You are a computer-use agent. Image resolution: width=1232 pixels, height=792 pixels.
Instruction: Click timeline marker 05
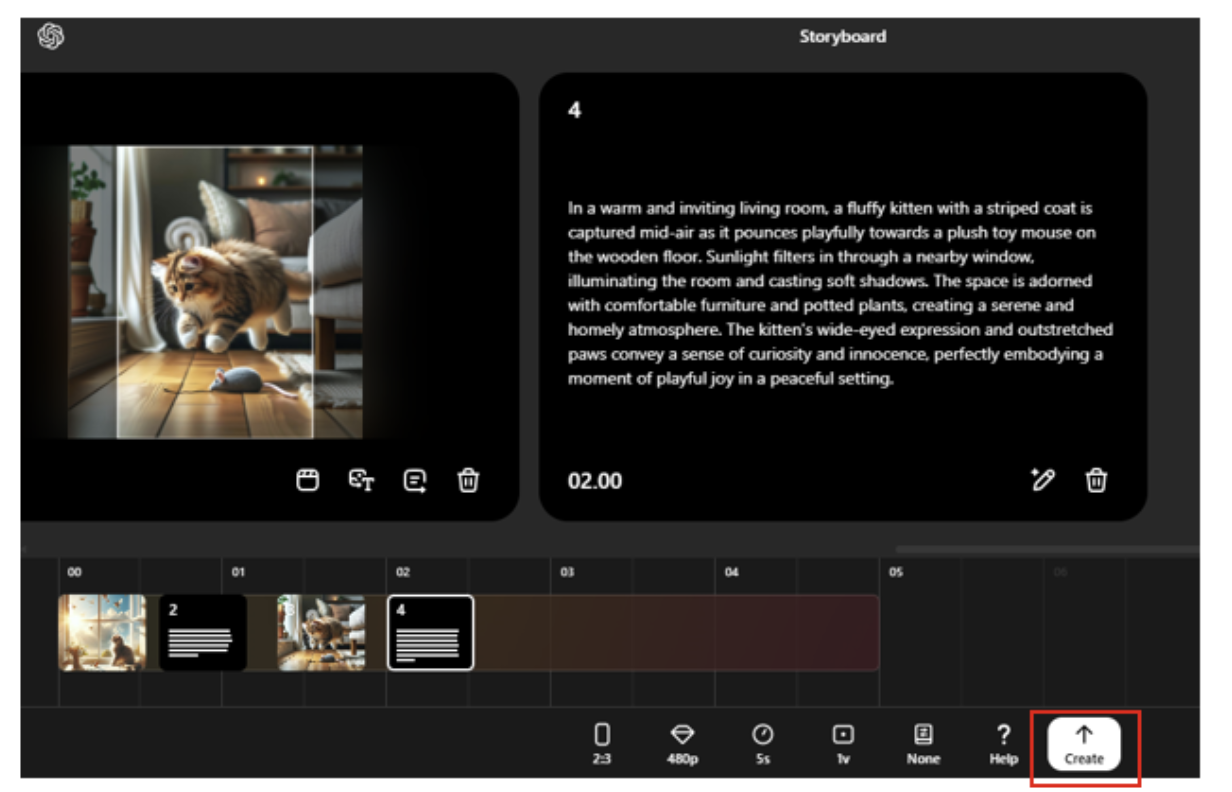click(x=896, y=572)
